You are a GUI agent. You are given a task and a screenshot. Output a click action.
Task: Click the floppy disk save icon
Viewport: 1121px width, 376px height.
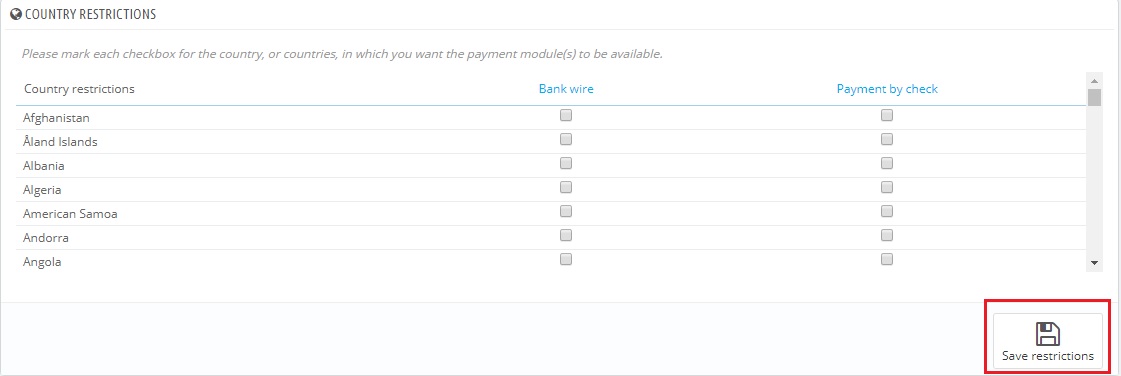[x=1047, y=334]
